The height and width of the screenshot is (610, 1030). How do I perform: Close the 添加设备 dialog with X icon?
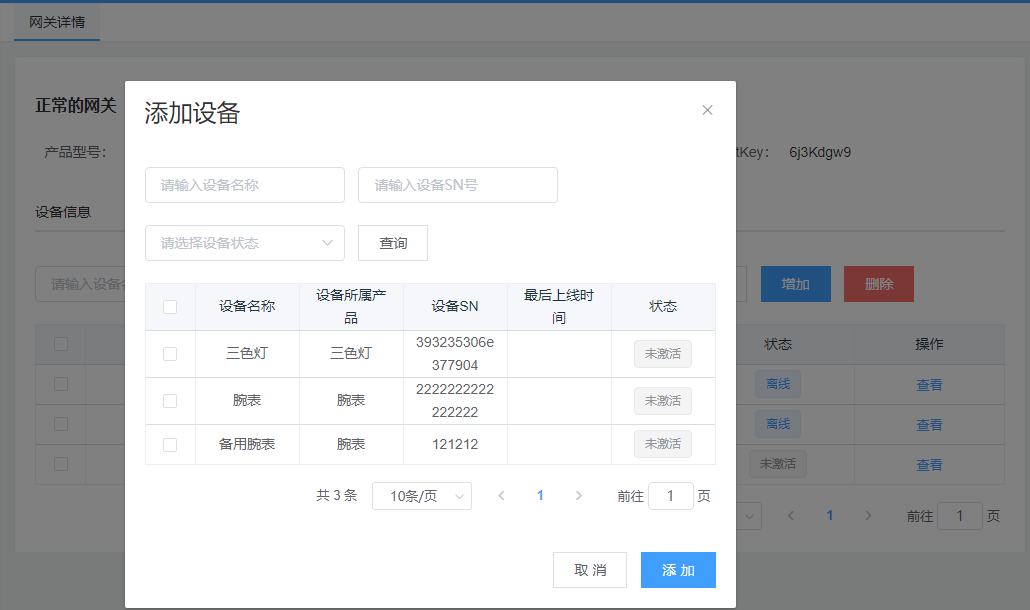[x=707, y=110]
